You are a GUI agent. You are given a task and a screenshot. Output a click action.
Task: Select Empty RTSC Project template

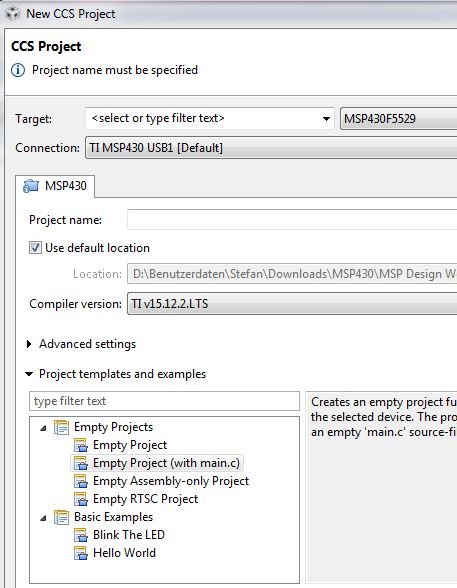(x=145, y=499)
